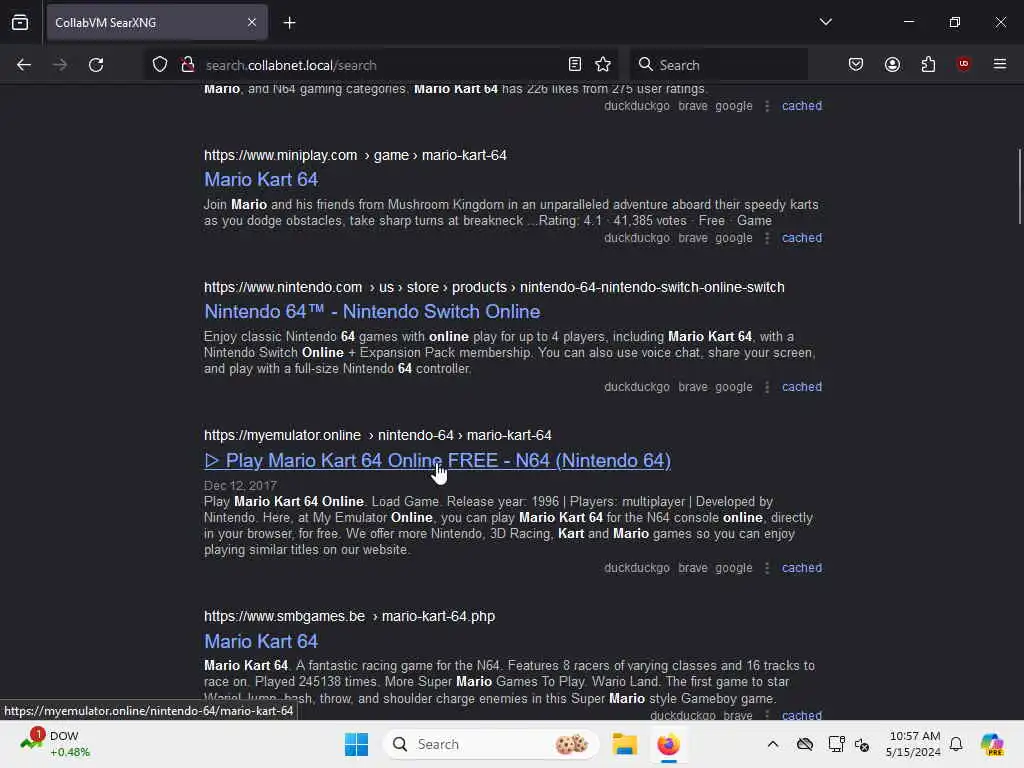Close the CollabVM SearXNG tab
Viewport: 1024px width, 768px height.
click(x=251, y=22)
